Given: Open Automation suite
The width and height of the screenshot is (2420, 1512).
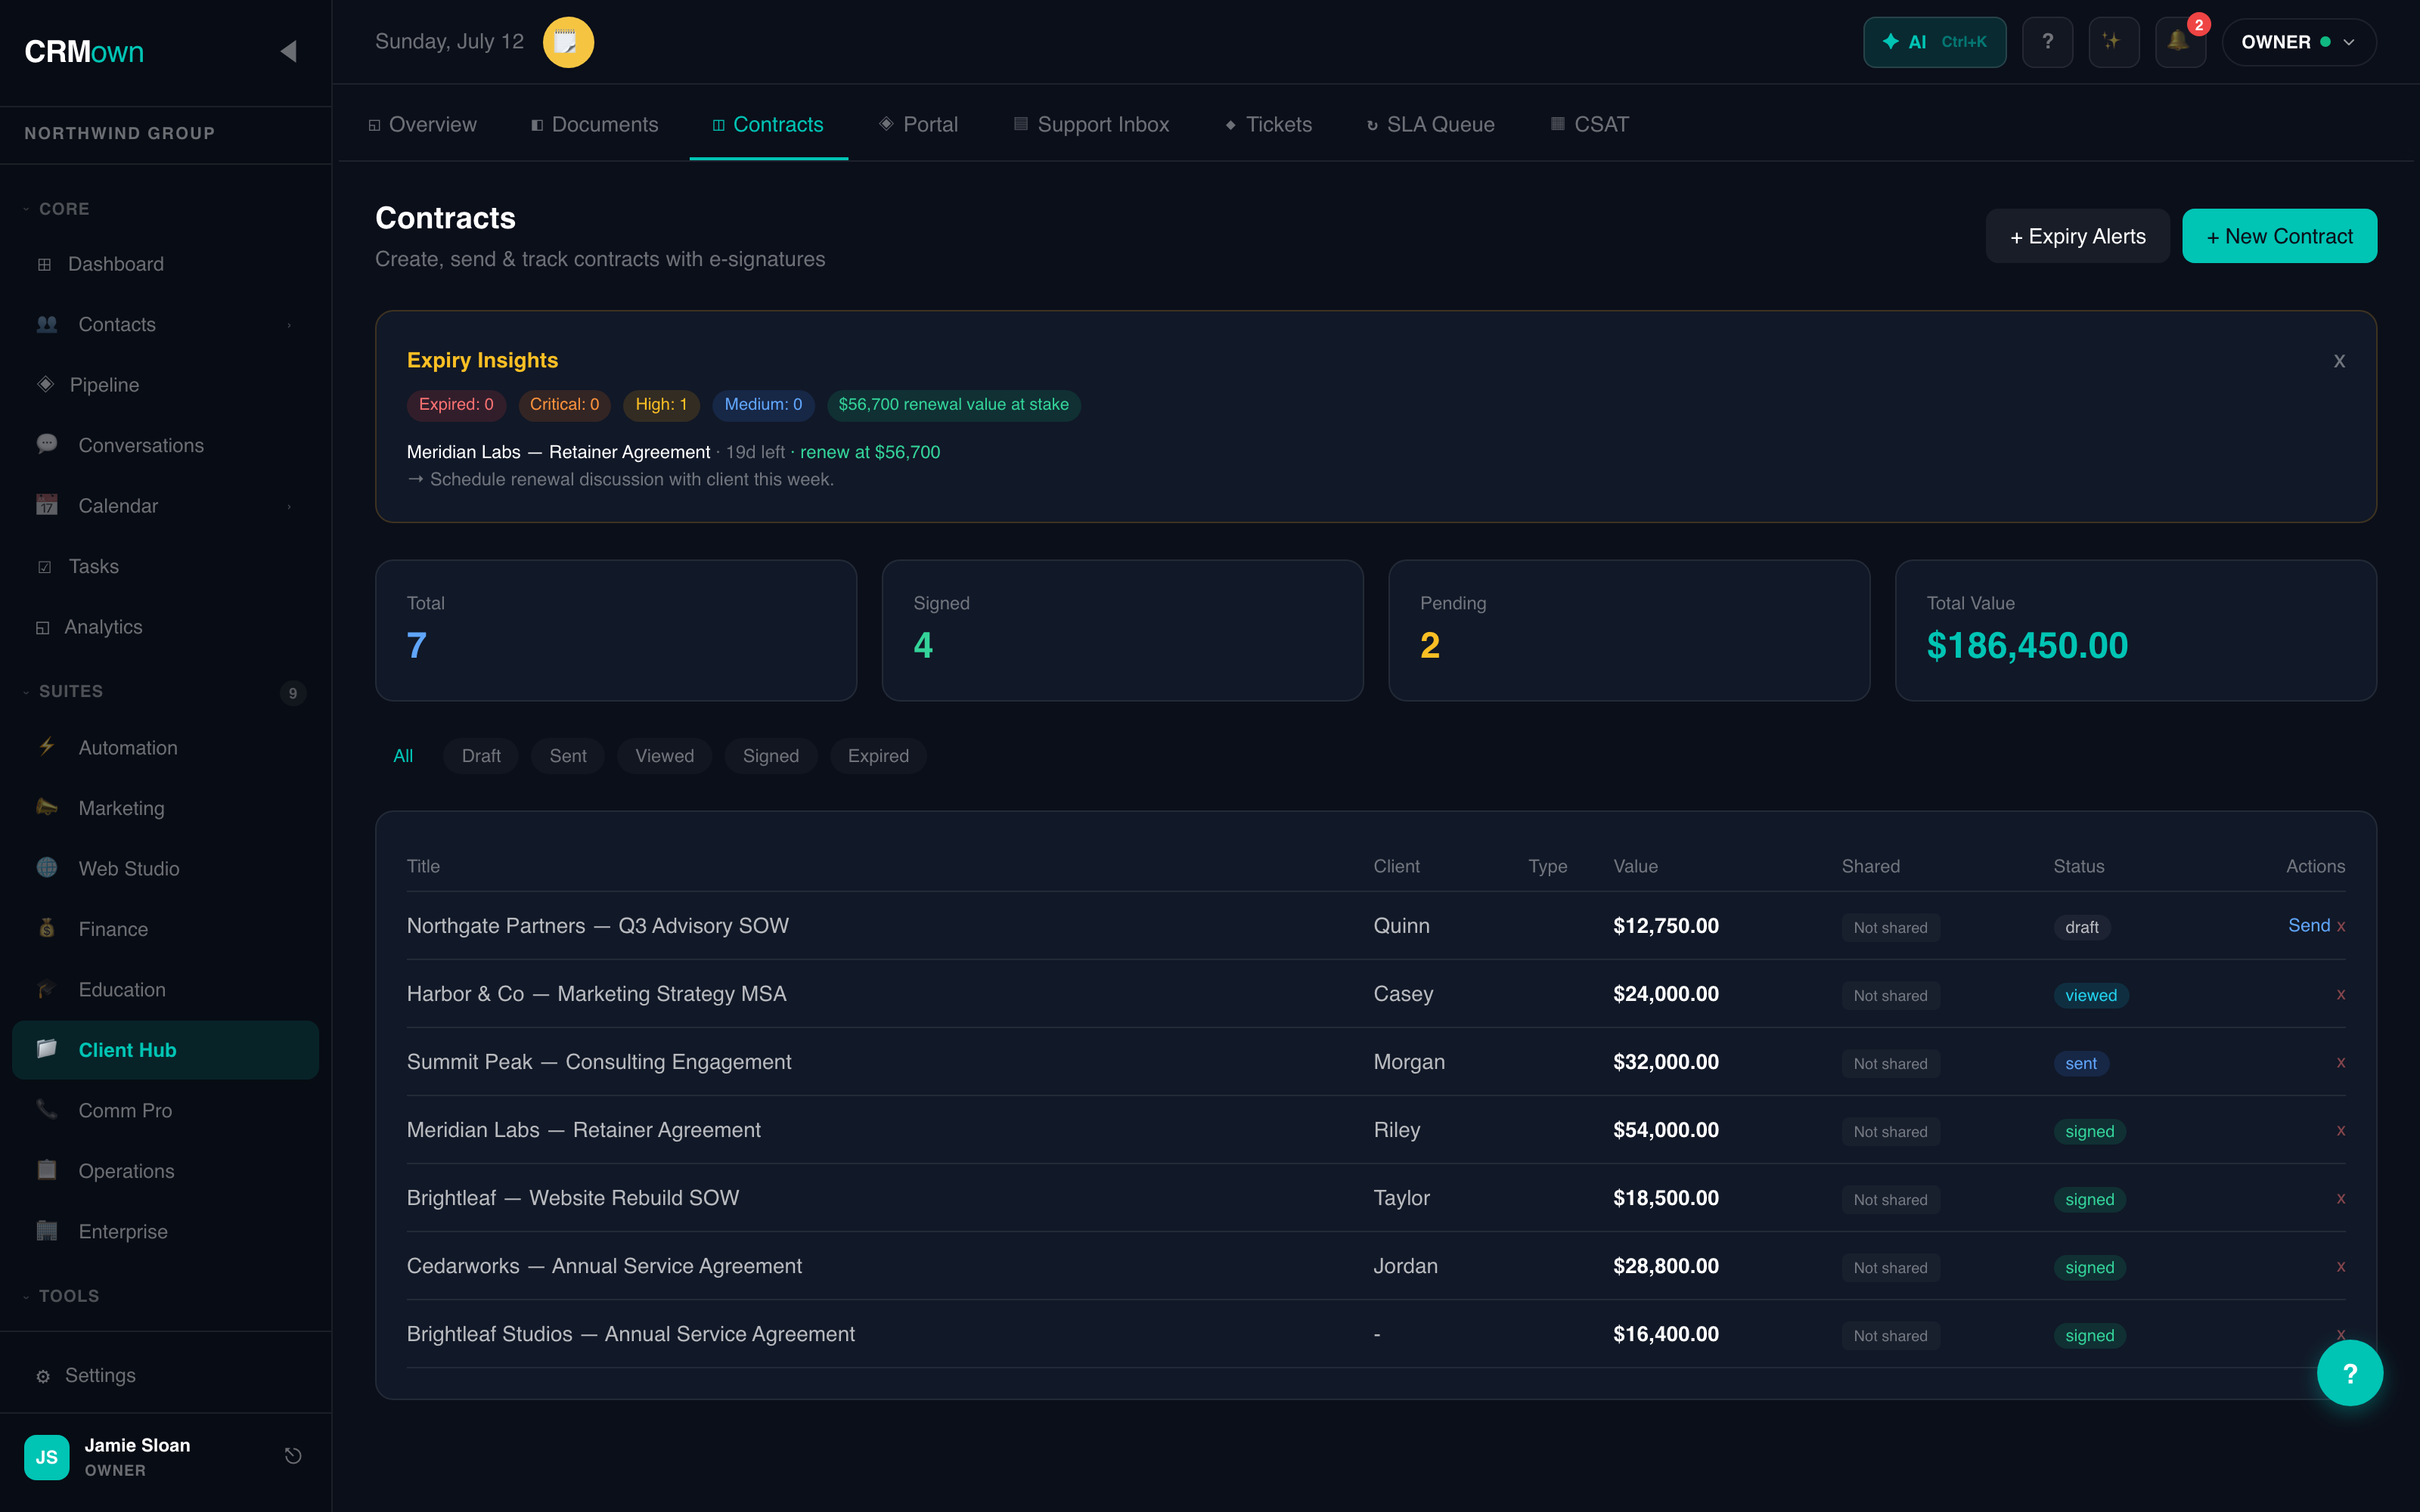Looking at the screenshot, I should (x=165, y=748).
